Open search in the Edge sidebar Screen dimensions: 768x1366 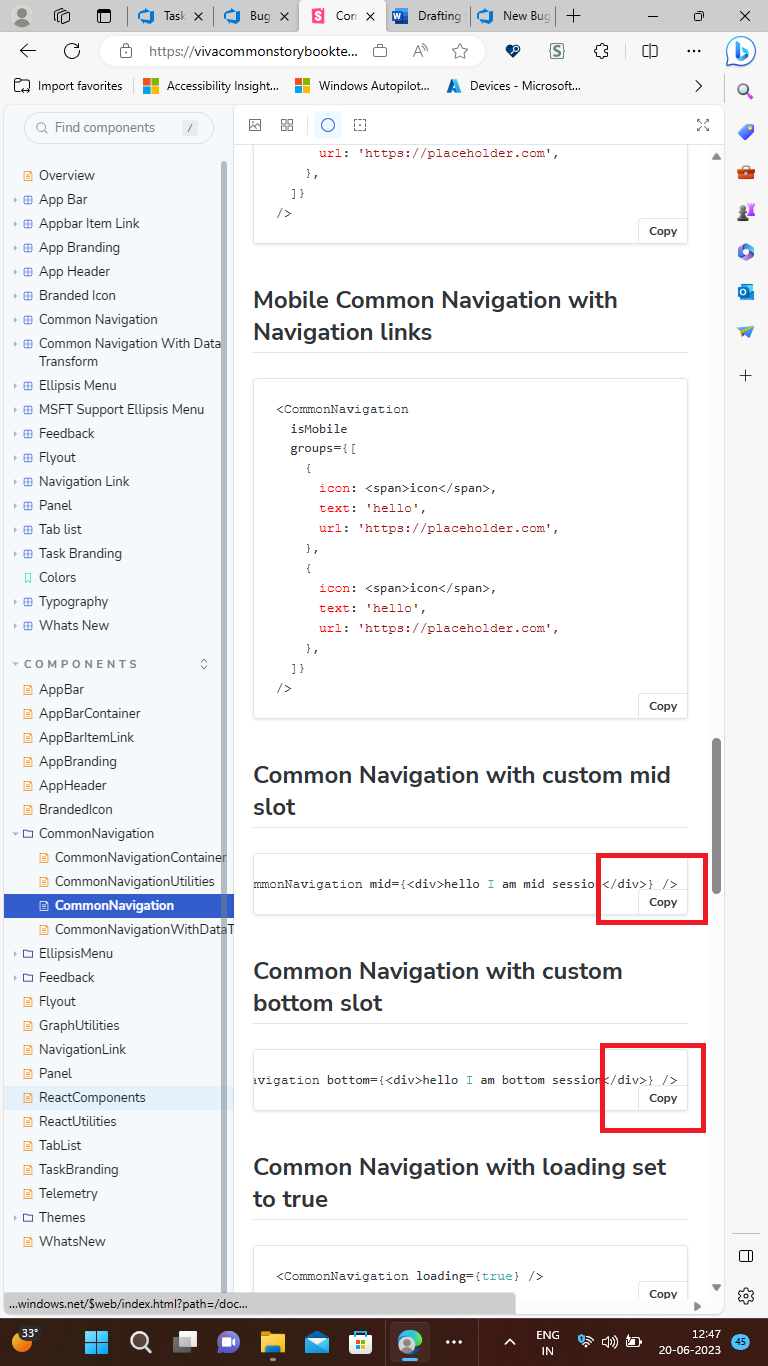coord(745,88)
